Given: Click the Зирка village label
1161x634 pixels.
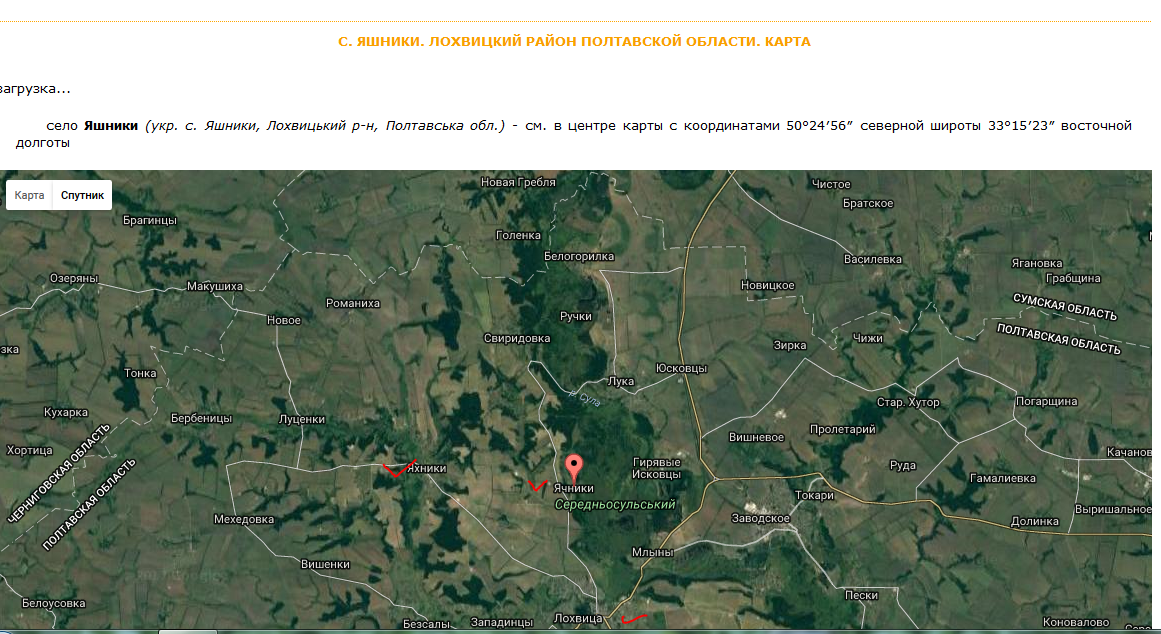Looking at the screenshot, I should click(x=789, y=345).
